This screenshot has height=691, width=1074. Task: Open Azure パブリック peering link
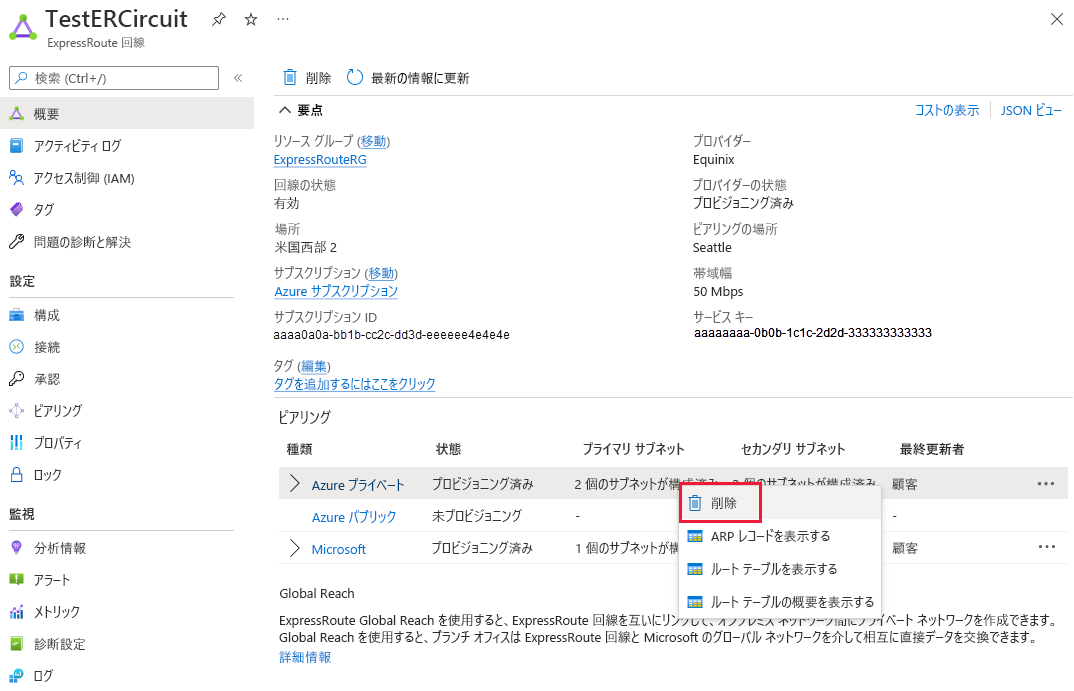click(353, 517)
